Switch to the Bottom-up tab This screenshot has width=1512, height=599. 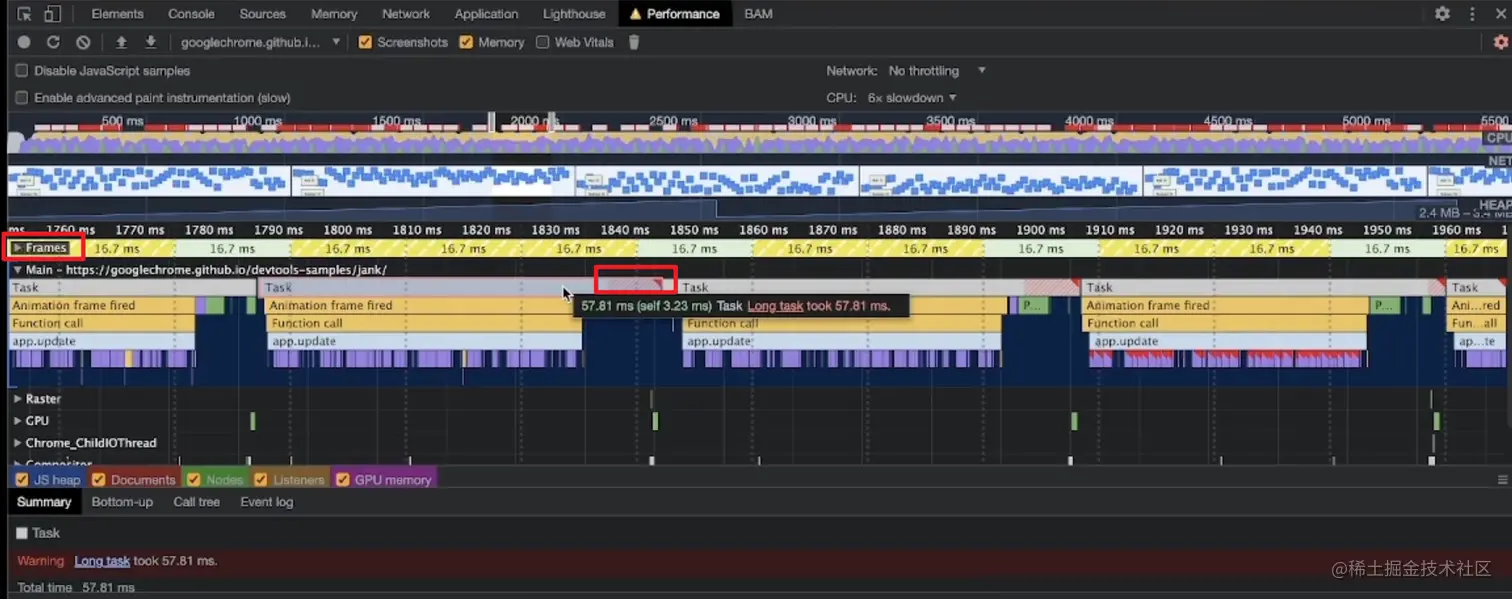tap(122, 502)
